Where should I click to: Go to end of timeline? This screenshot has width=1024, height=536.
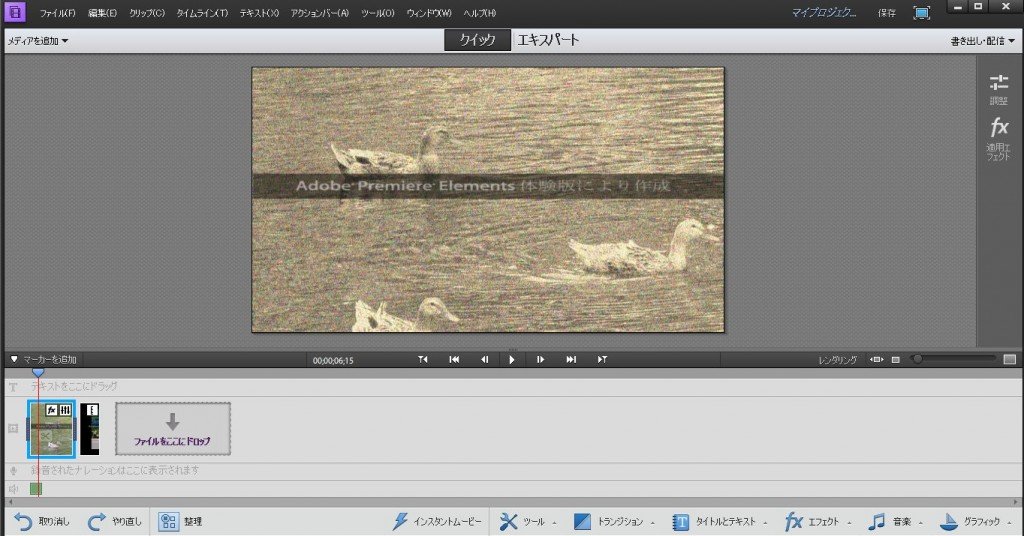[571, 360]
